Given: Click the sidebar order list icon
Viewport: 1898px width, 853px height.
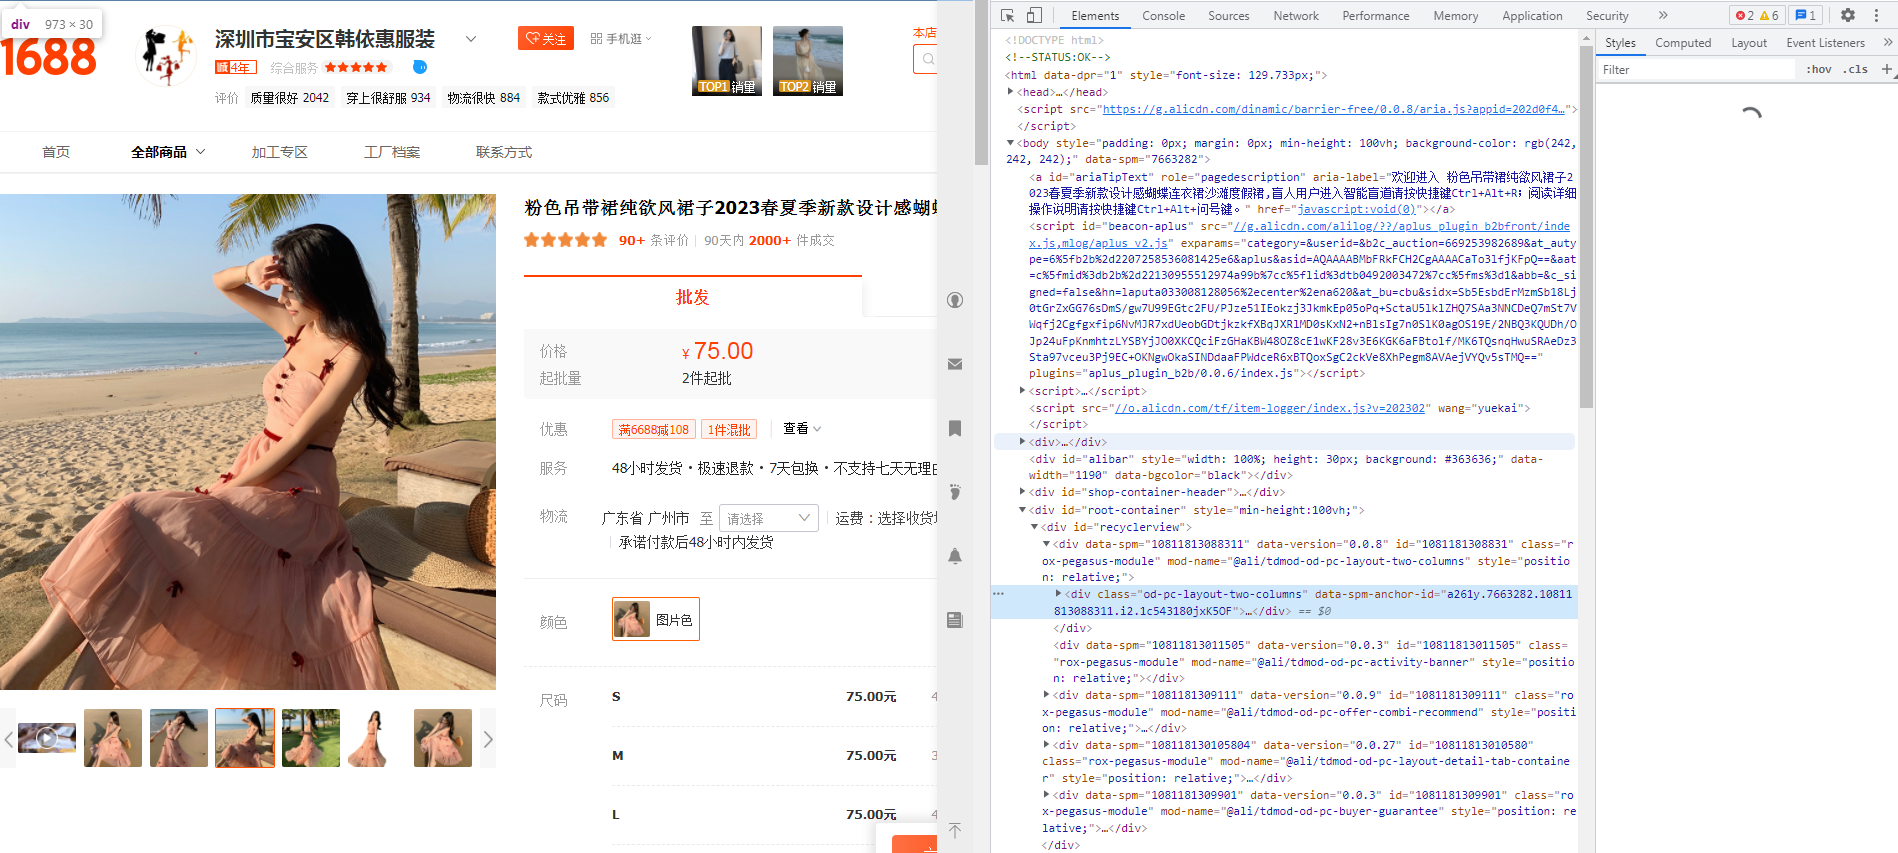Looking at the screenshot, I should click(955, 620).
